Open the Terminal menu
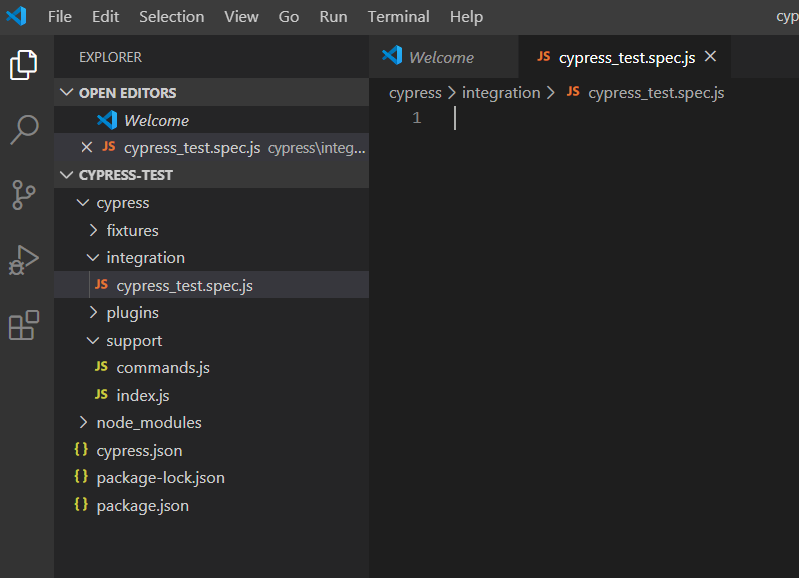The width and height of the screenshot is (799, 578). tap(398, 17)
